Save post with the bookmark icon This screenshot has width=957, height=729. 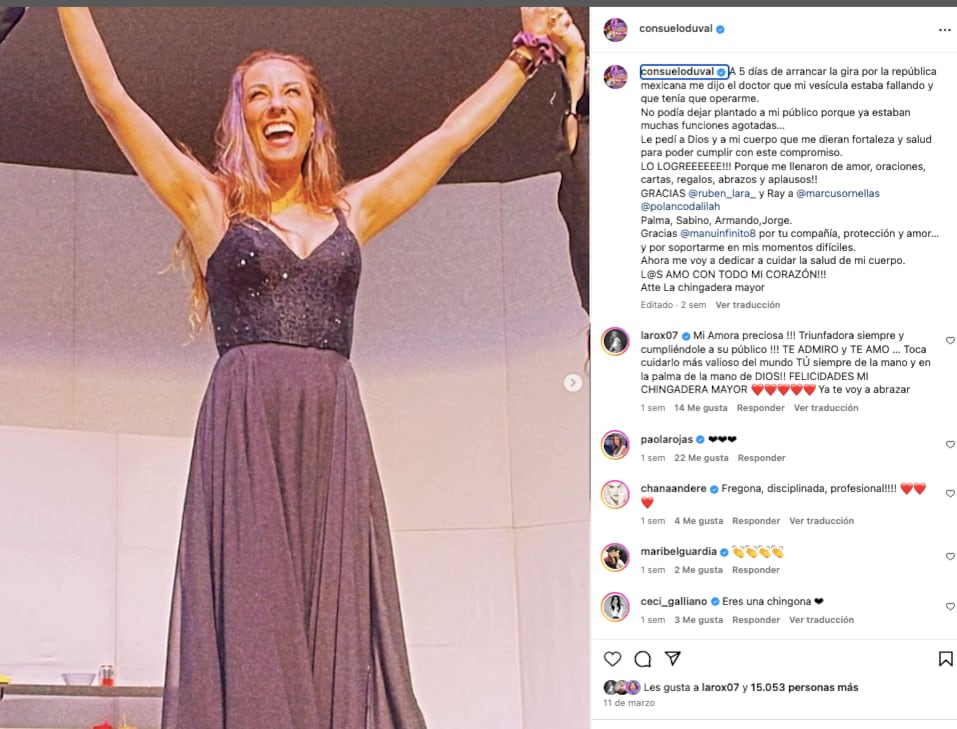point(945,659)
